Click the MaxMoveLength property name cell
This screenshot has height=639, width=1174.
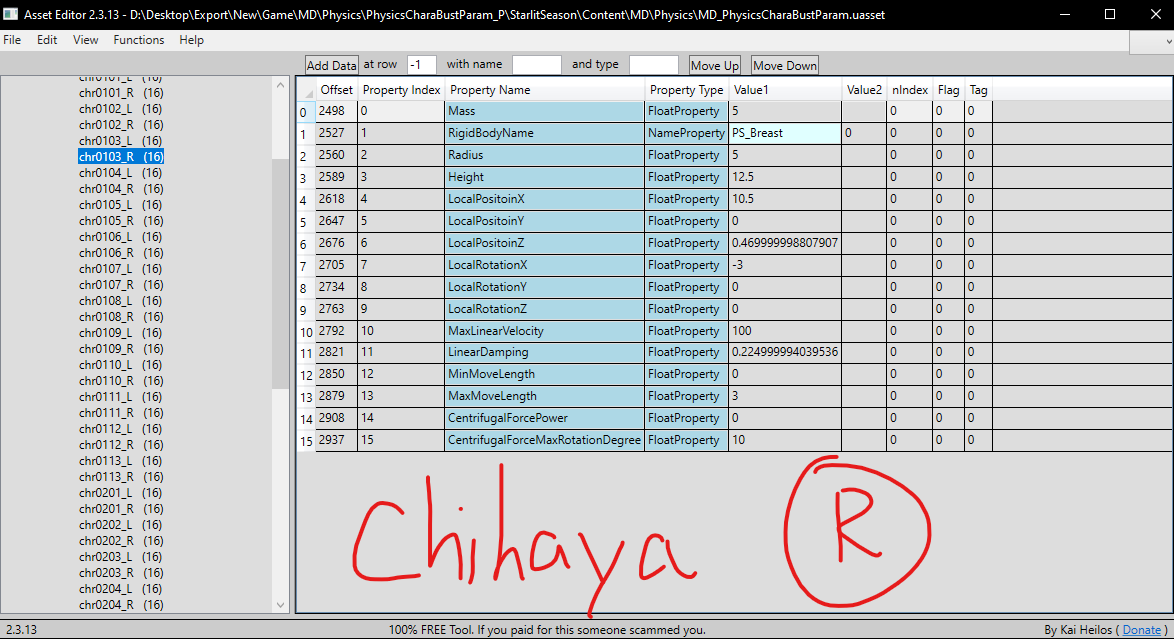pos(544,396)
